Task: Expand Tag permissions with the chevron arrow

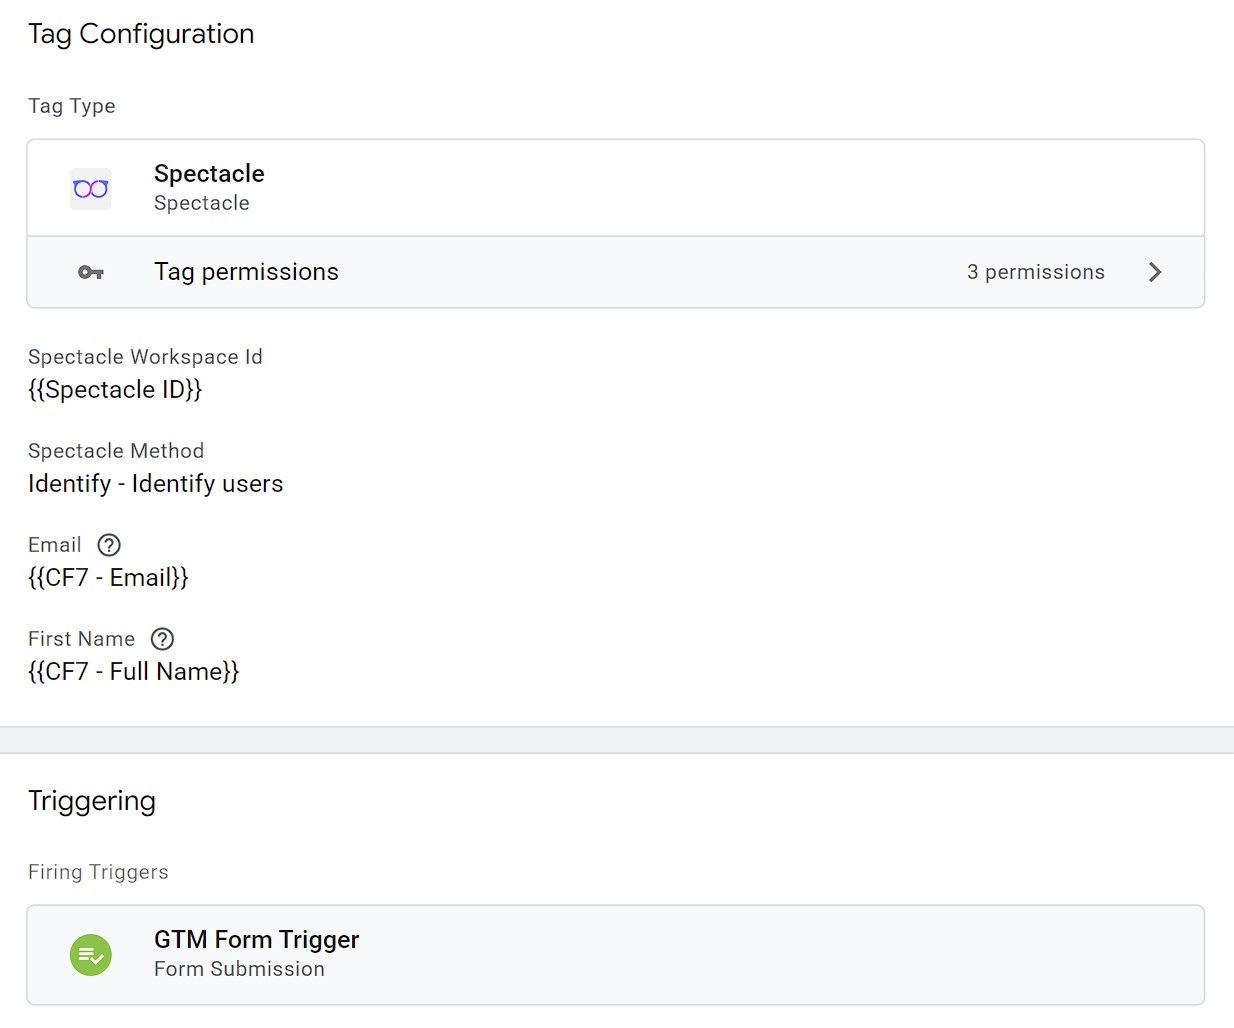Action: click(x=1155, y=272)
